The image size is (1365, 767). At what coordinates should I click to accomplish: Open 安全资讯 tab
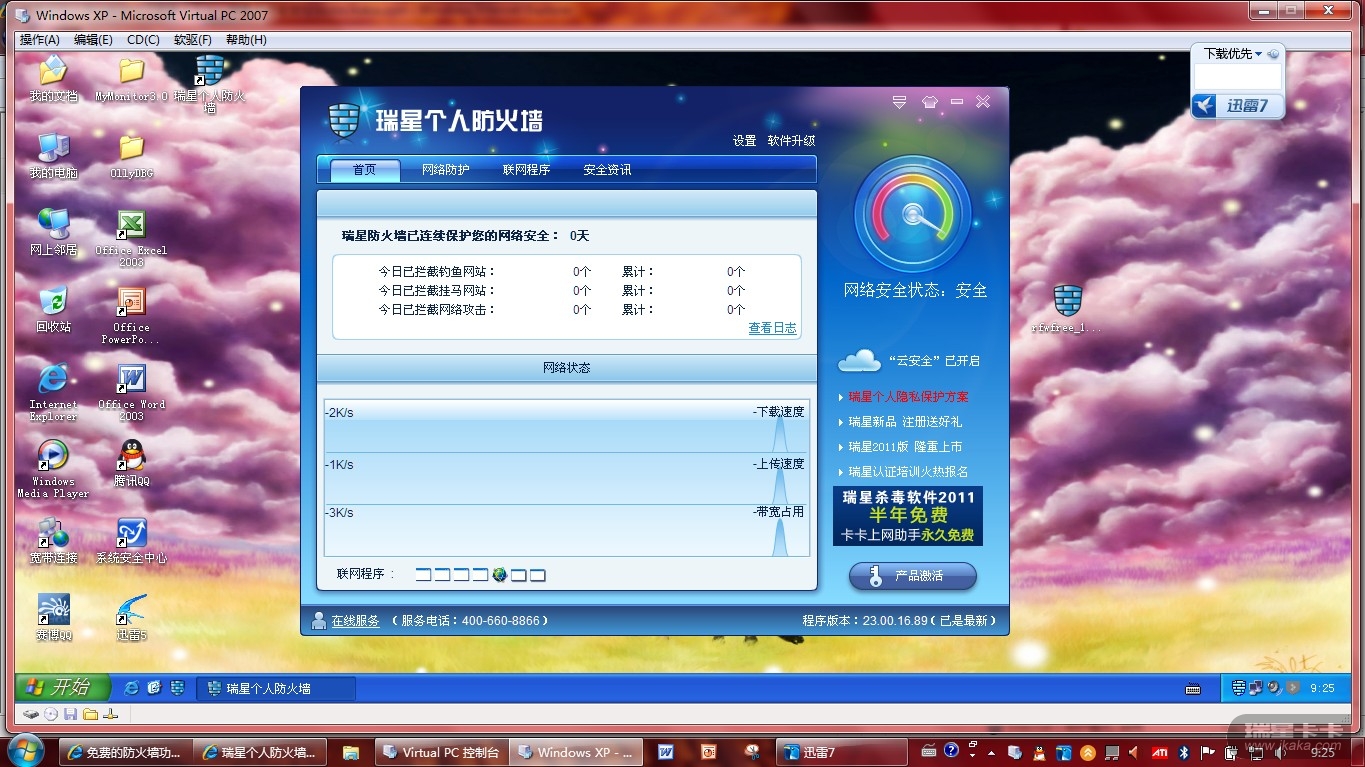point(607,170)
